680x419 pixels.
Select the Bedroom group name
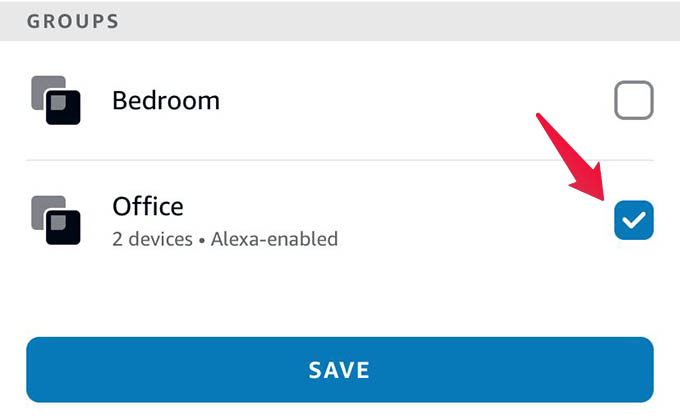coord(166,101)
